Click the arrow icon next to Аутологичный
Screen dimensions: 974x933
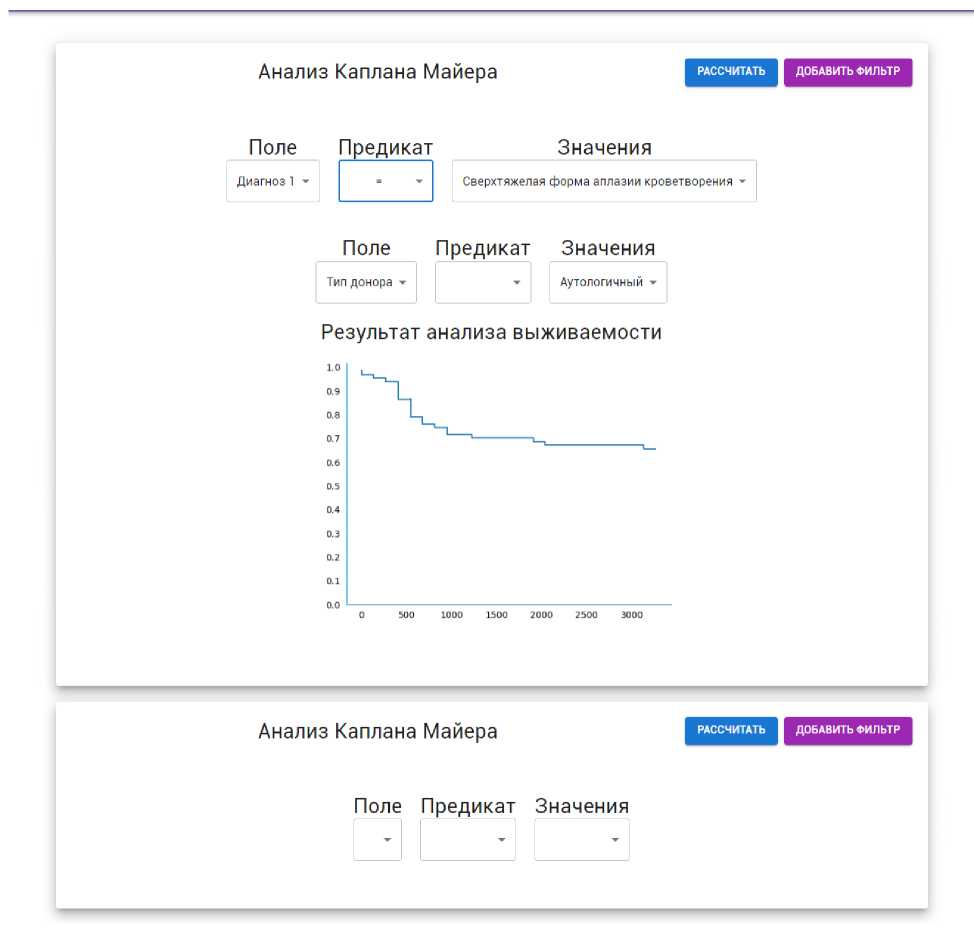[x=653, y=283]
